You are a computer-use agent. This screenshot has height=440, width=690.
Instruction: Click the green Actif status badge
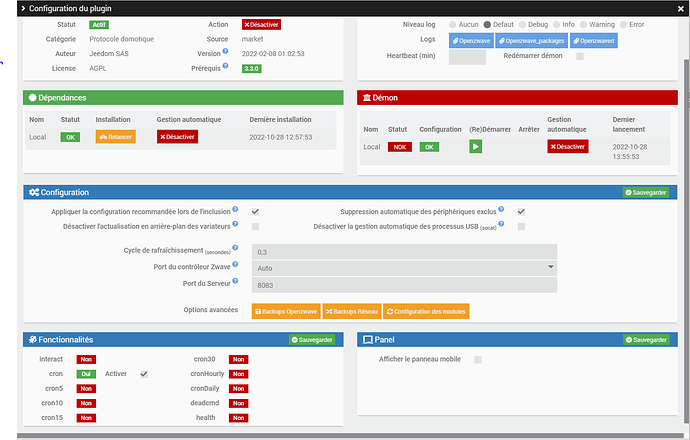click(99, 25)
